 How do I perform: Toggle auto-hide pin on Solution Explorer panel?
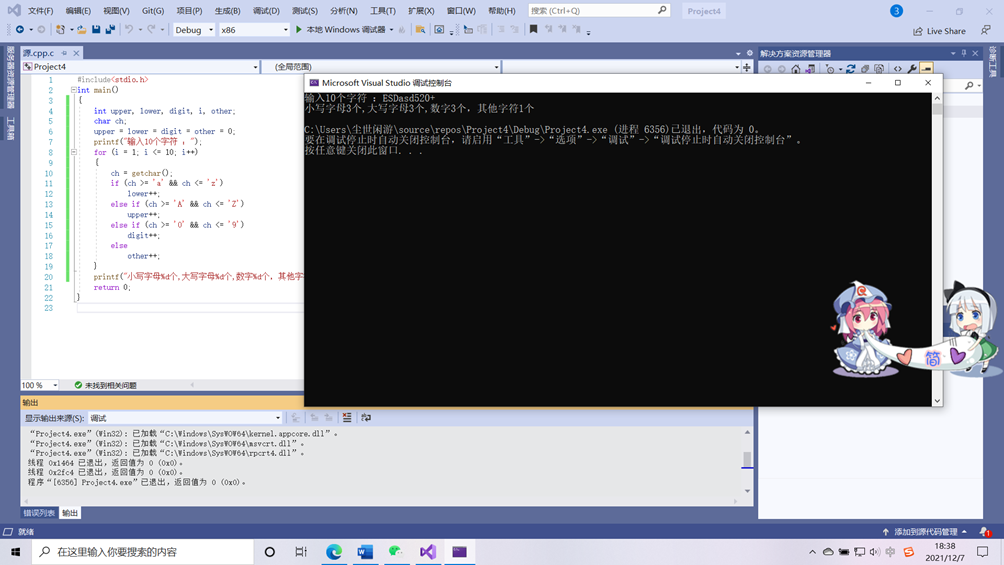964,53
